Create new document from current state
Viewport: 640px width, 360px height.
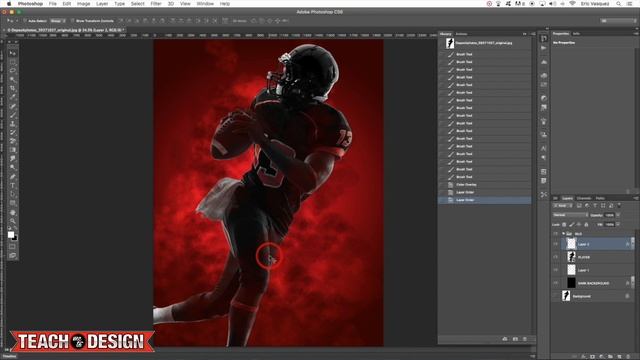pyautogui.click(x=505, y=339)
